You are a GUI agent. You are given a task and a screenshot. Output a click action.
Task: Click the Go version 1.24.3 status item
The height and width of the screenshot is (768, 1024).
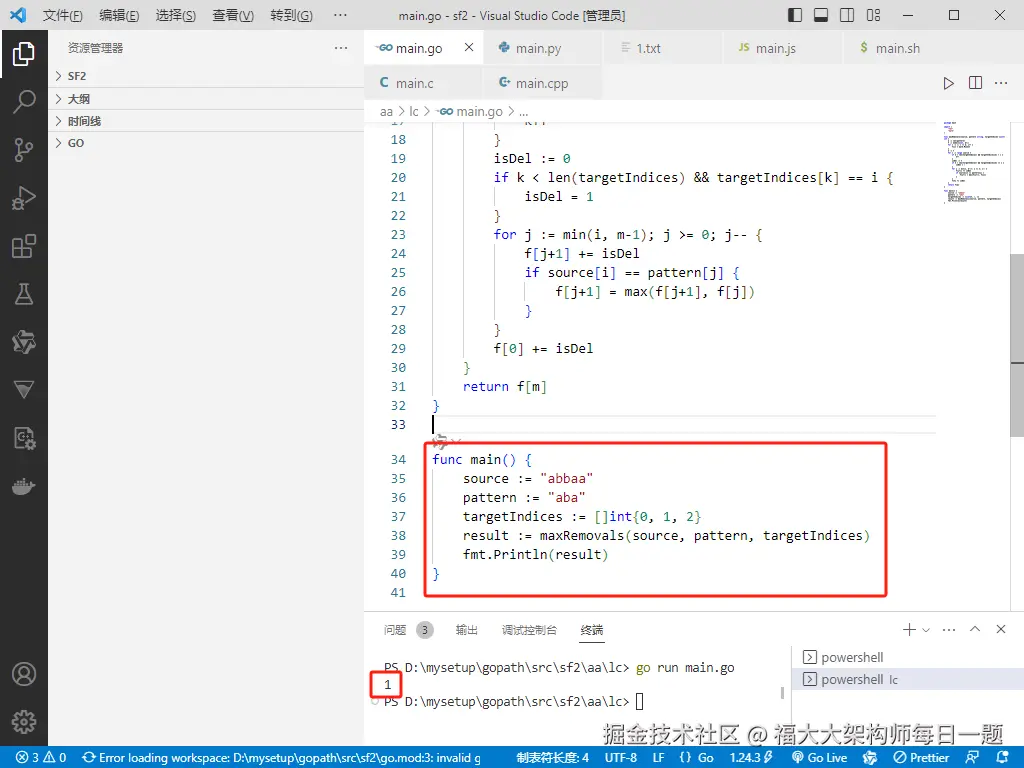(x=751, y=758)
